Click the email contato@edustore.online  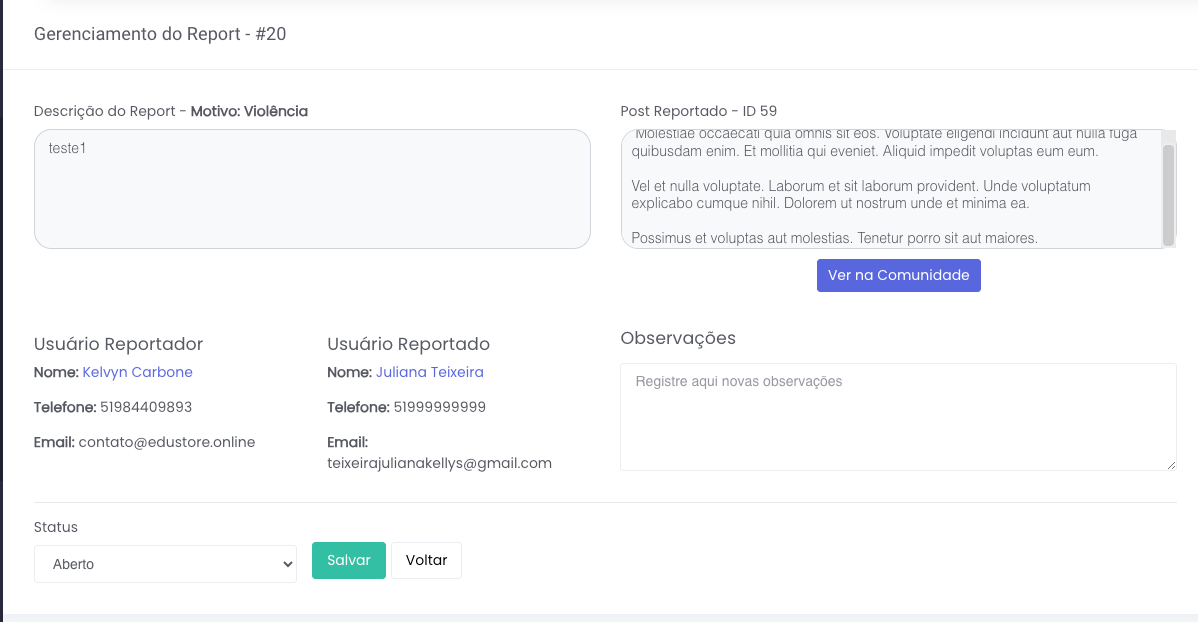click(x=167, y=442)
